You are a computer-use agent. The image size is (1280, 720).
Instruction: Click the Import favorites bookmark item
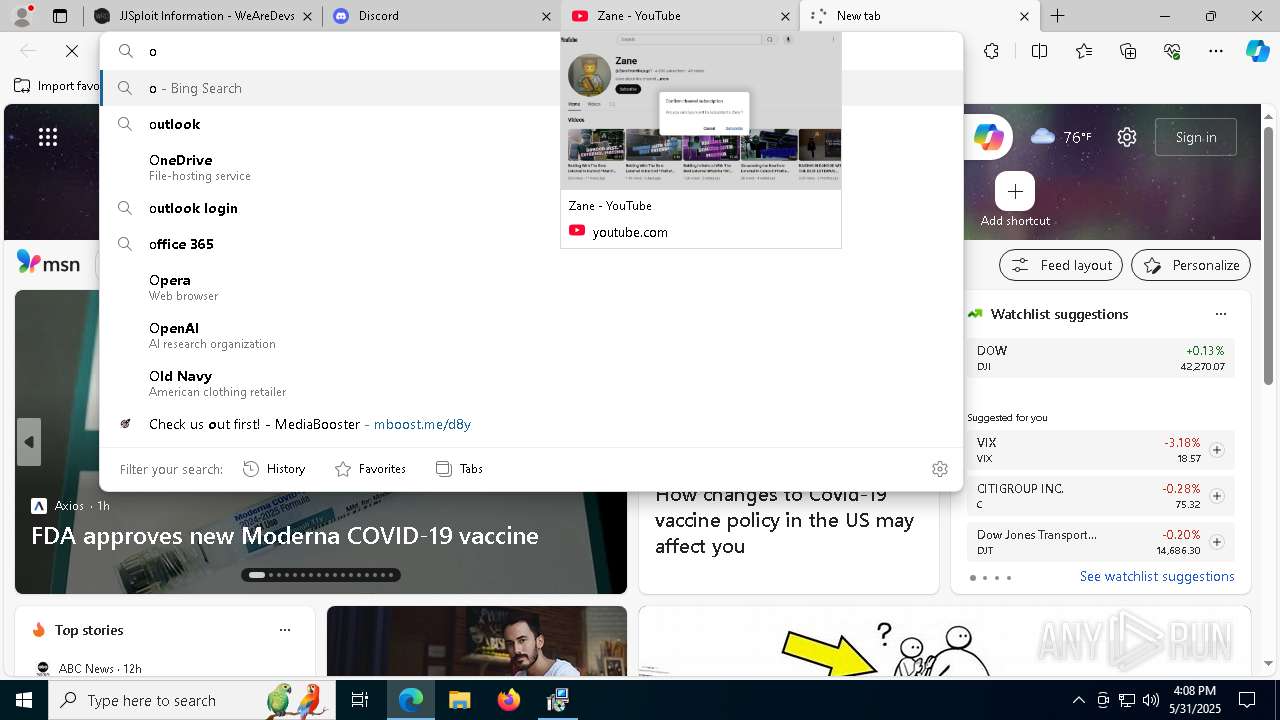point(58,86)
